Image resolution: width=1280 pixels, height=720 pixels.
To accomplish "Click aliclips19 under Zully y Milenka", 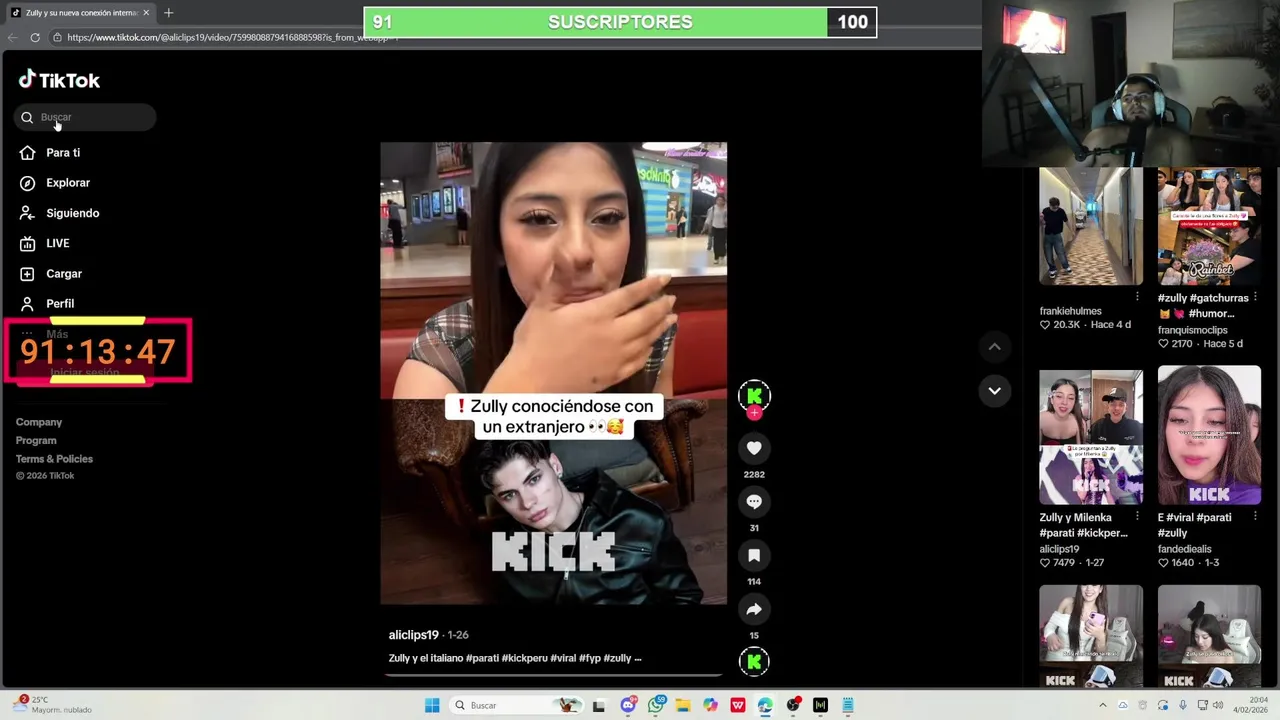I will pyautogui.click(x=1059, y=549).
